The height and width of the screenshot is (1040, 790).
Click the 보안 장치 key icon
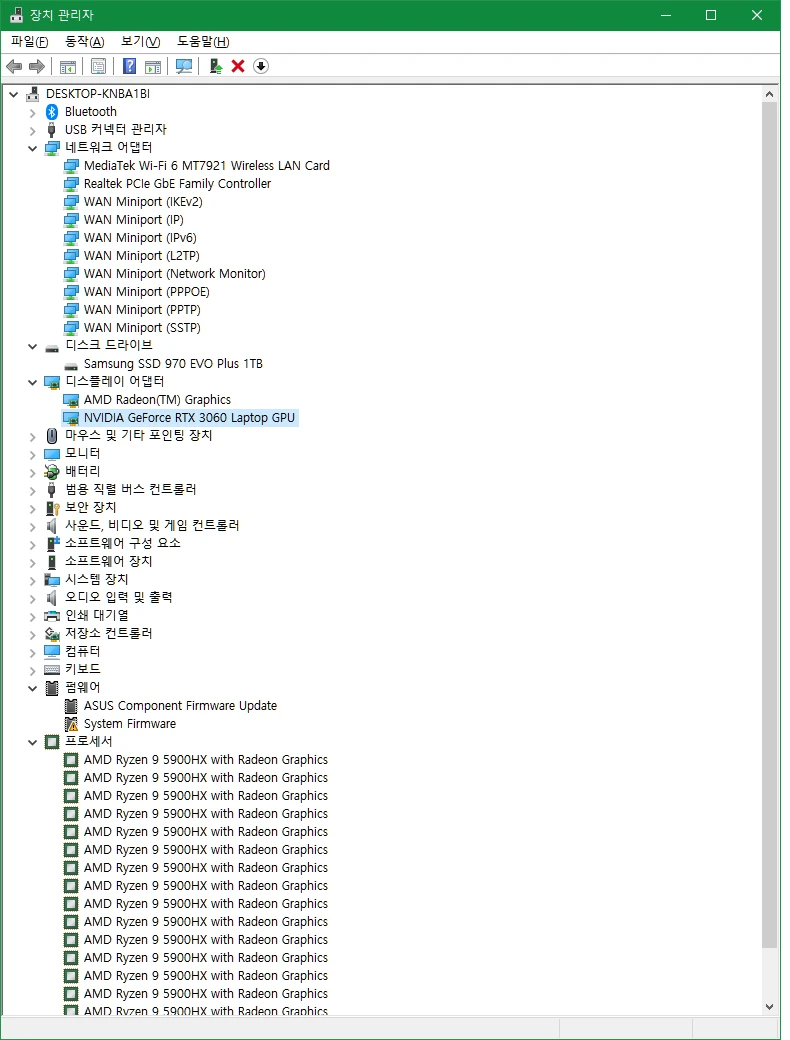(52, 507)
